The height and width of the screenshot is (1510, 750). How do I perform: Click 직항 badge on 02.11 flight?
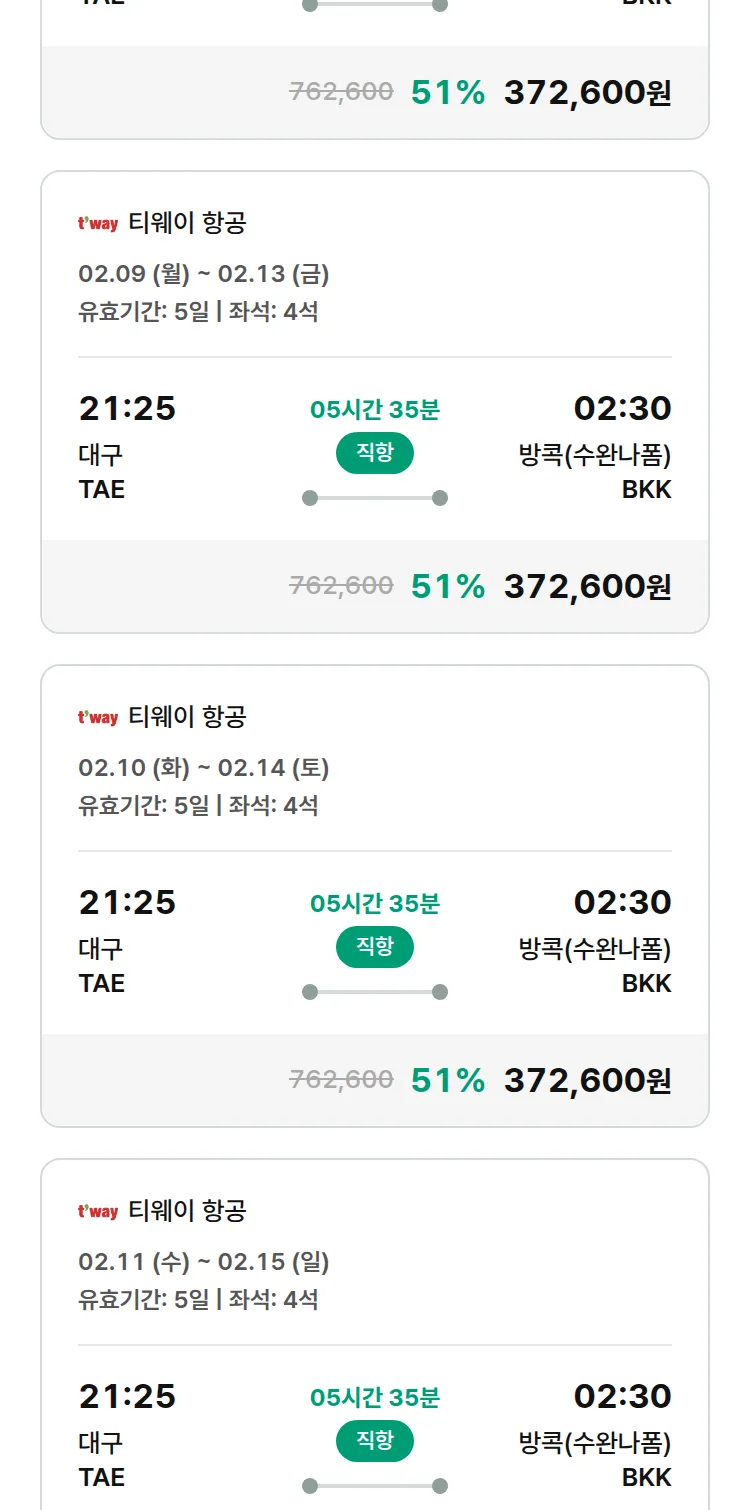(x=375, y=1441)
